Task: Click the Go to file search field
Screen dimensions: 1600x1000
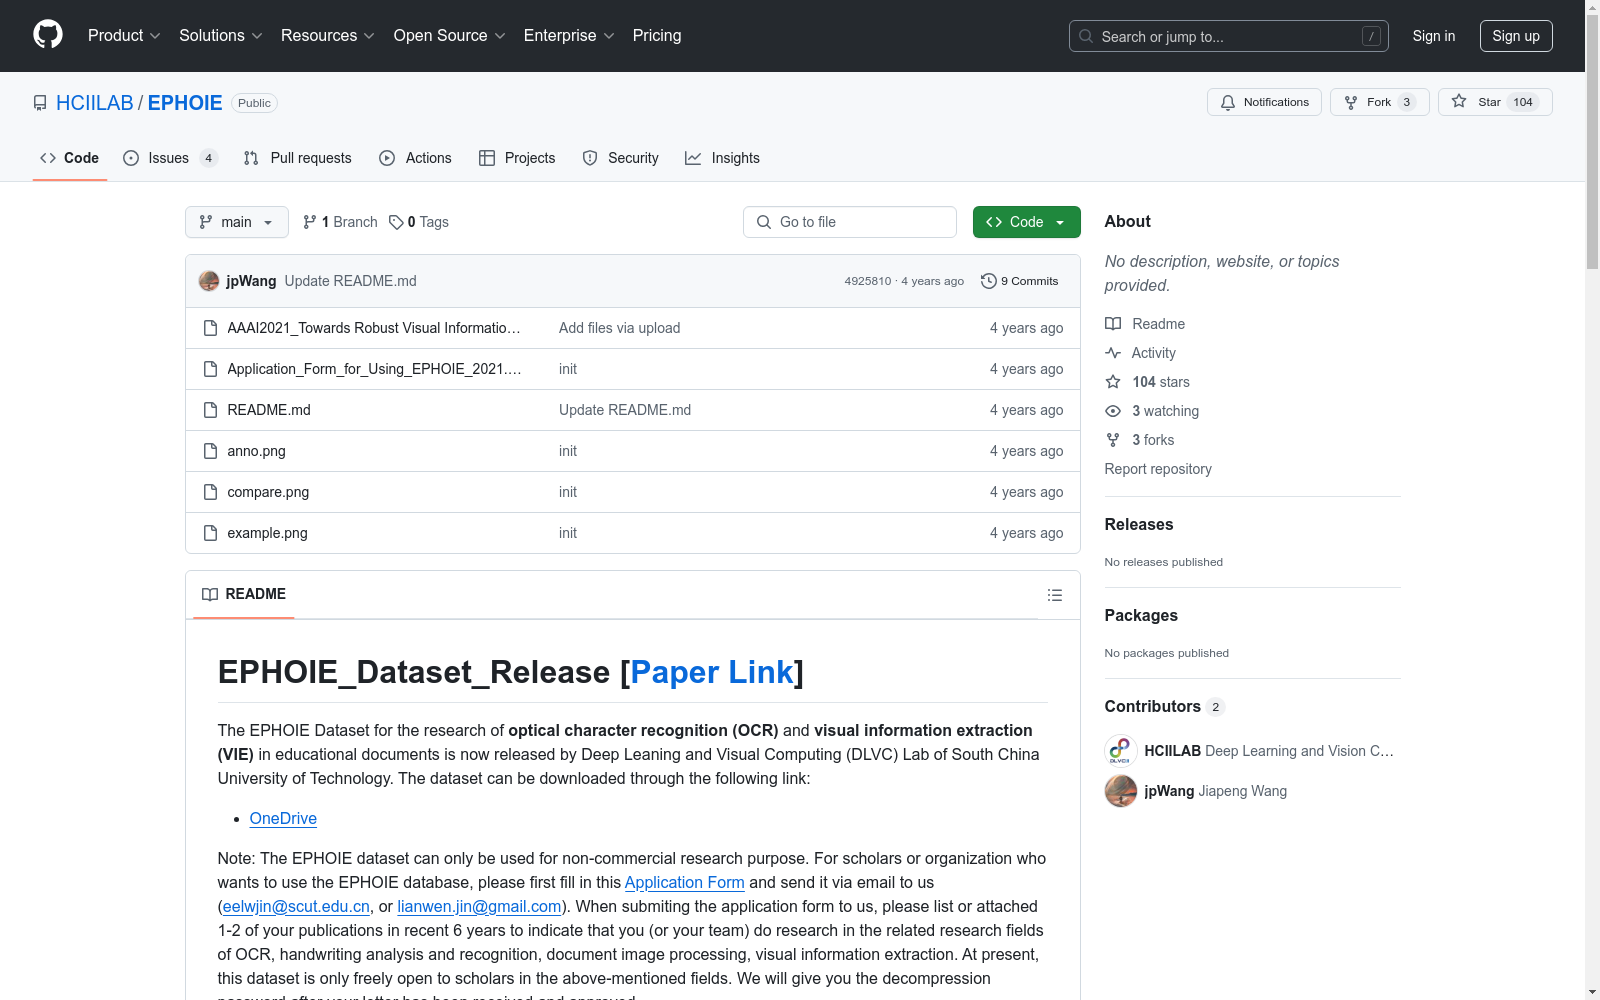Action: pyautogui.click(x=850, y=222)
